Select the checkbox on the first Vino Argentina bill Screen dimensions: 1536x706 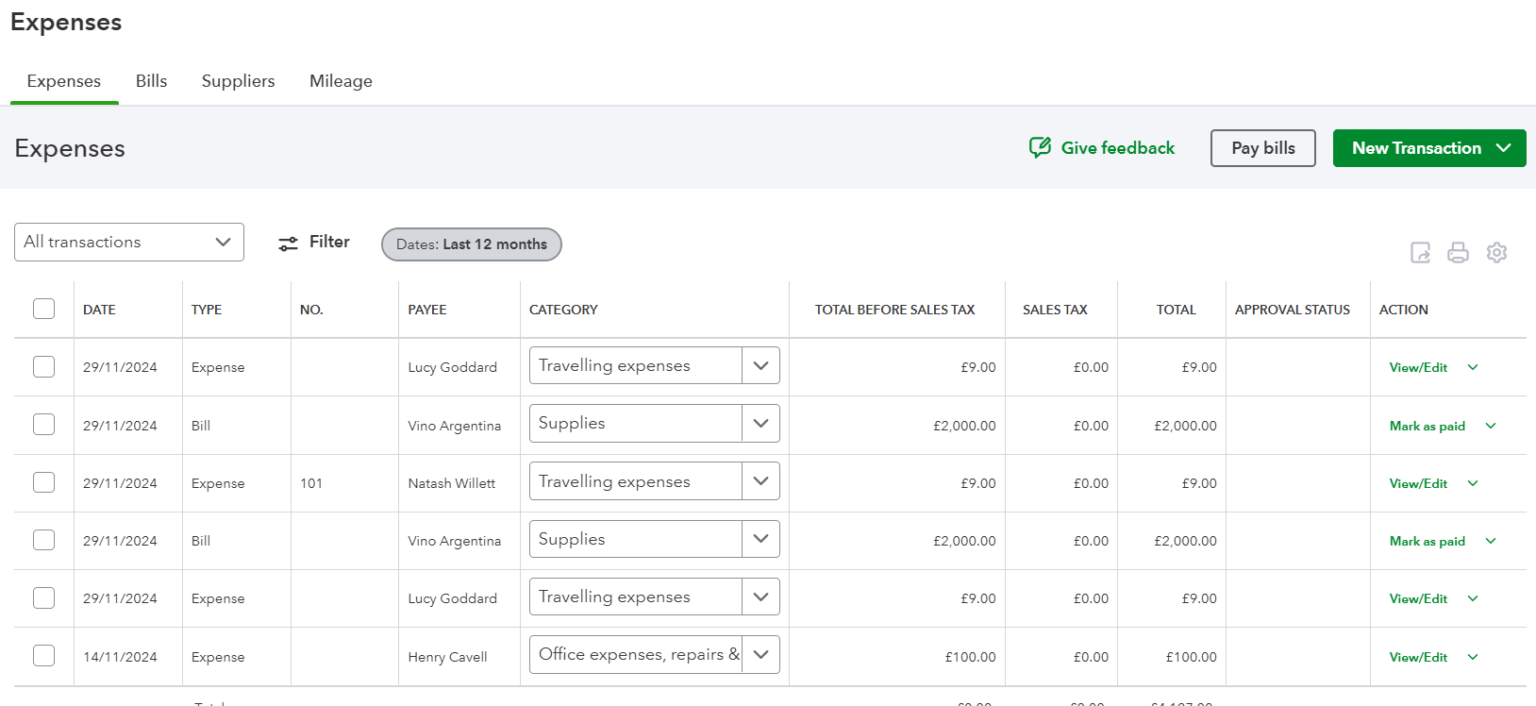(44, 424)
